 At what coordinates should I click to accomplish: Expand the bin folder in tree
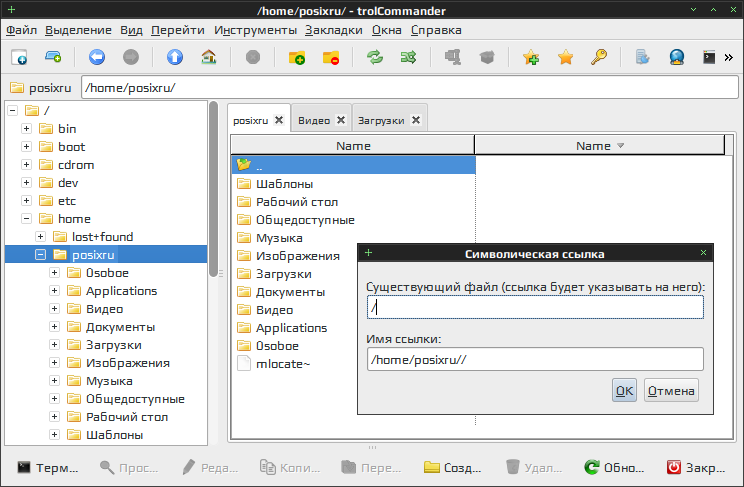coord(27,129)
